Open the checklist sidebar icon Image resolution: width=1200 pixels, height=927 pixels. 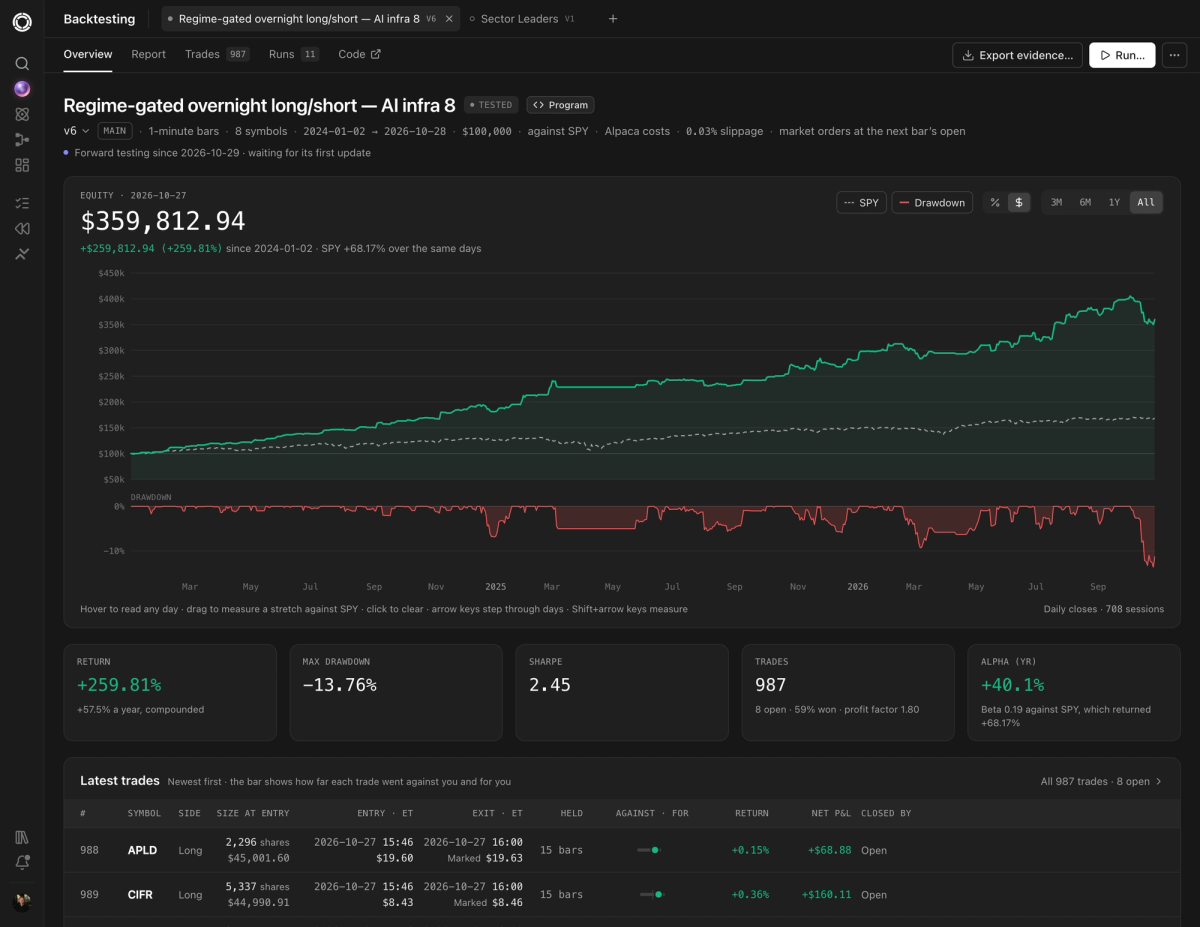[22, 203]
